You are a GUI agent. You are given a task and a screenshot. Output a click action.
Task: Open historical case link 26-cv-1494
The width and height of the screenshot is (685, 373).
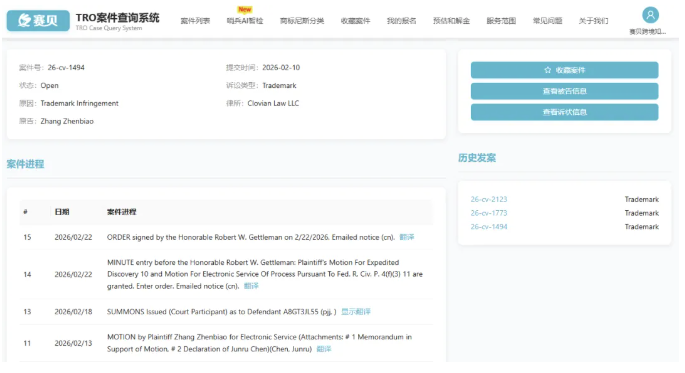[489, 226]
